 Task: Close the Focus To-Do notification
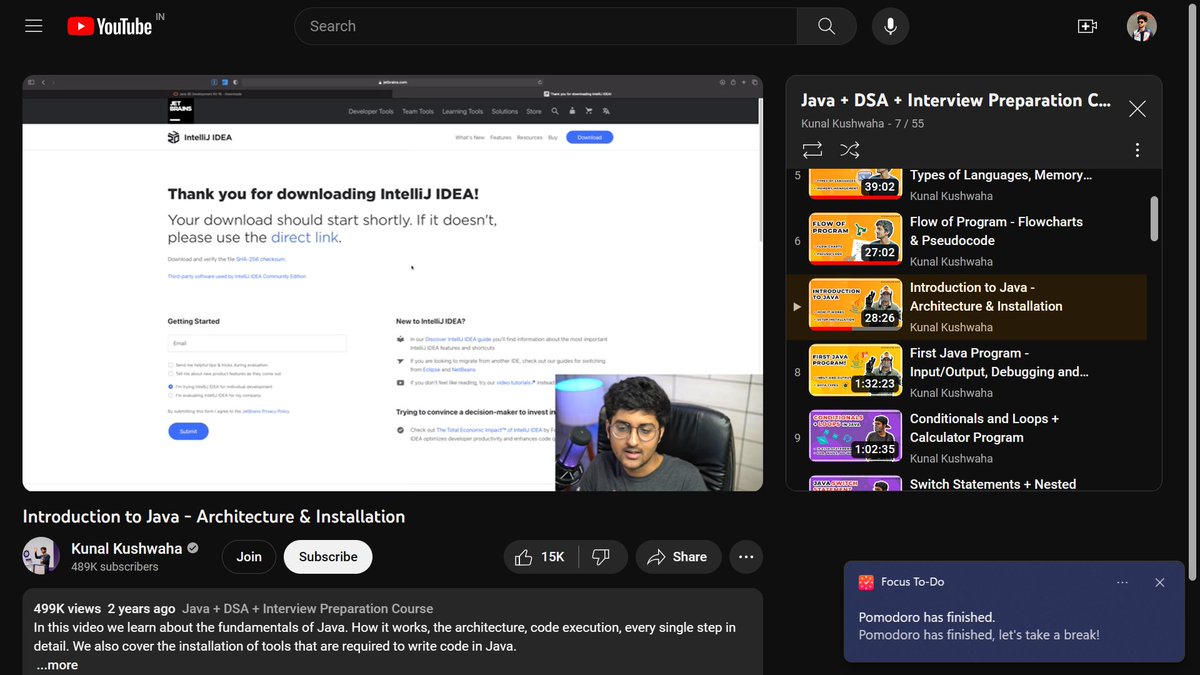pos(1160,582)
